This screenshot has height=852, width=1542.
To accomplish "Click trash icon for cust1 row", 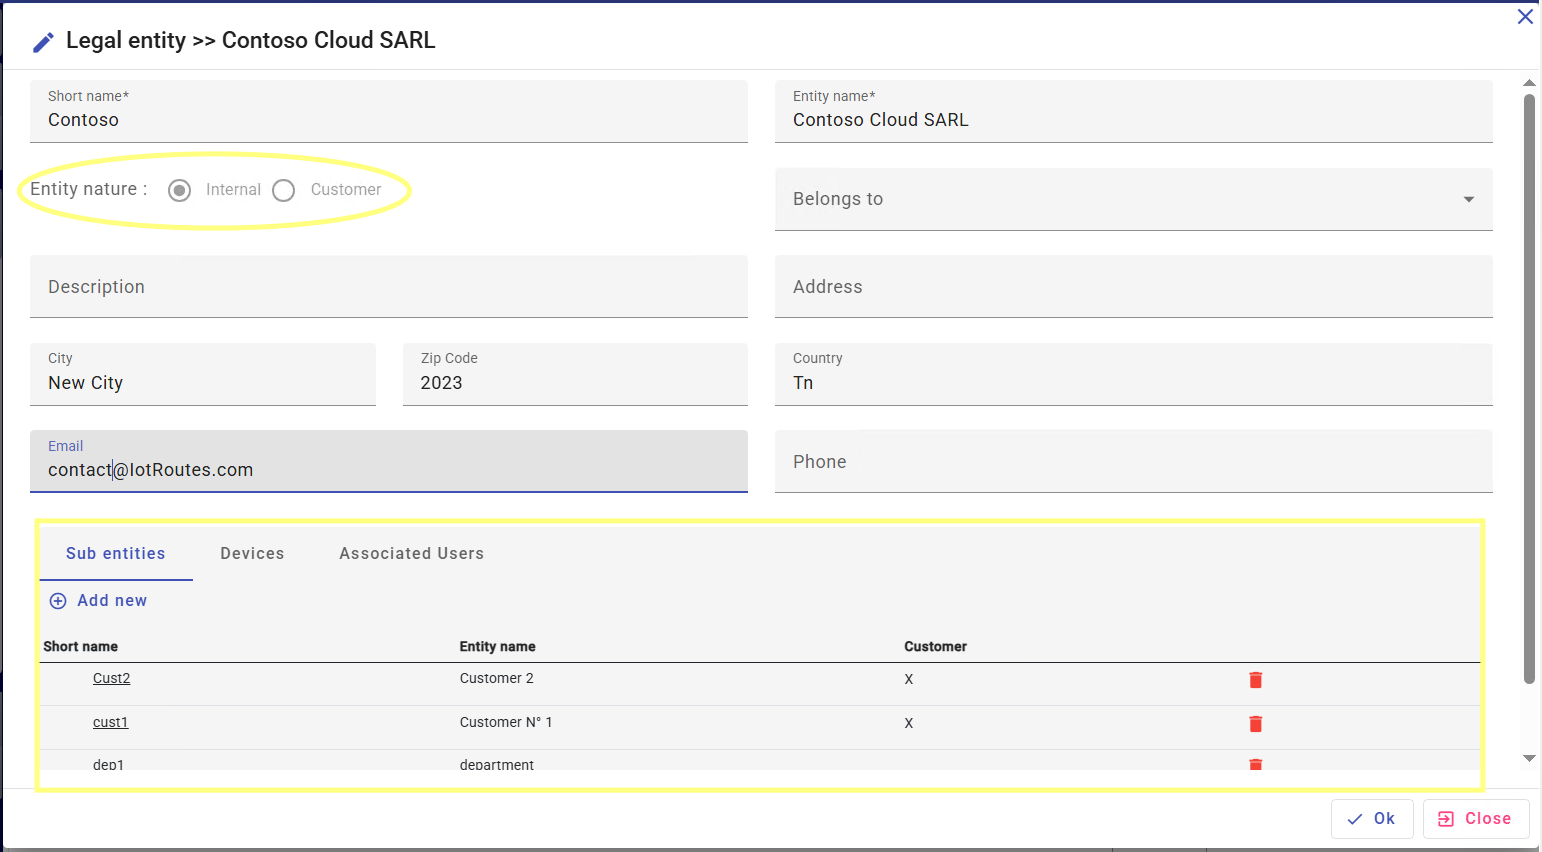I will pos(1255,724).
